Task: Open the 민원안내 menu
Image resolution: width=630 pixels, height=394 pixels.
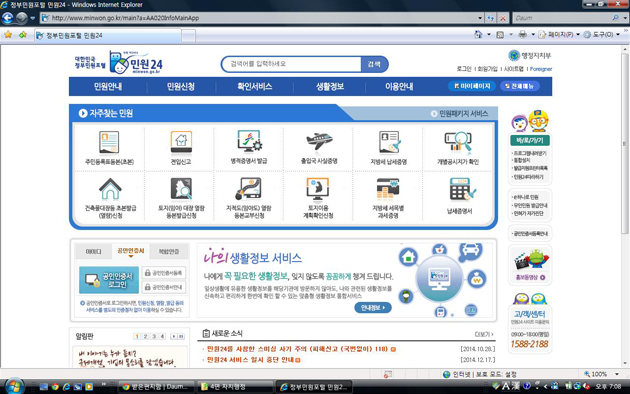Action: 108,86
